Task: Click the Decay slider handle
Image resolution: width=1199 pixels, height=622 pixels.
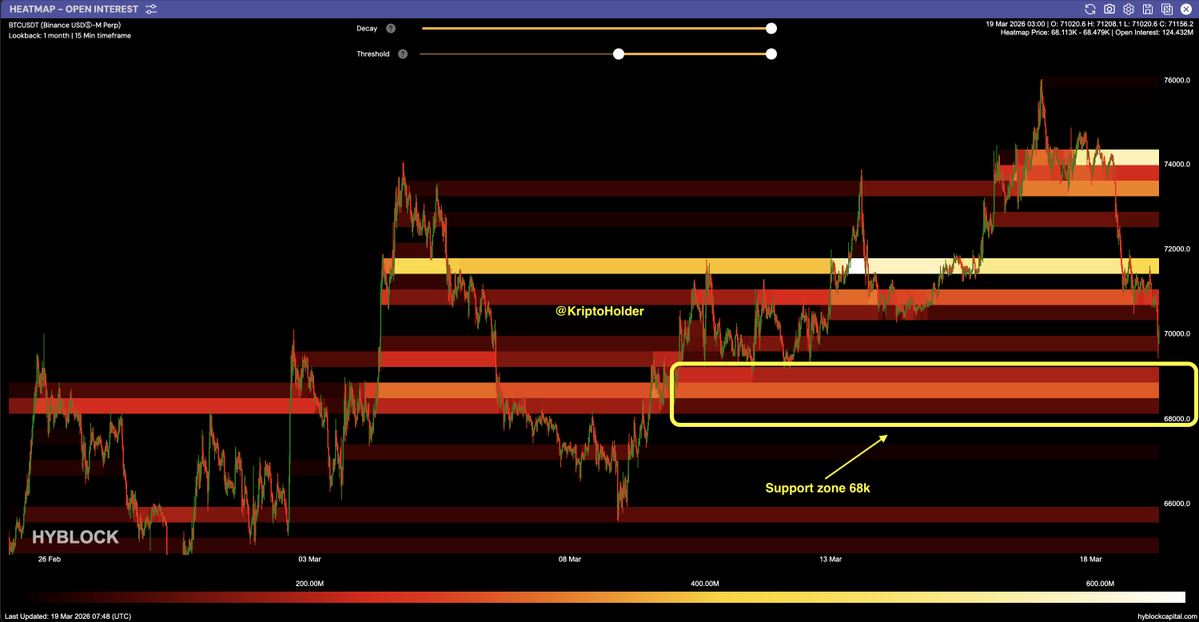Action: 772,28
